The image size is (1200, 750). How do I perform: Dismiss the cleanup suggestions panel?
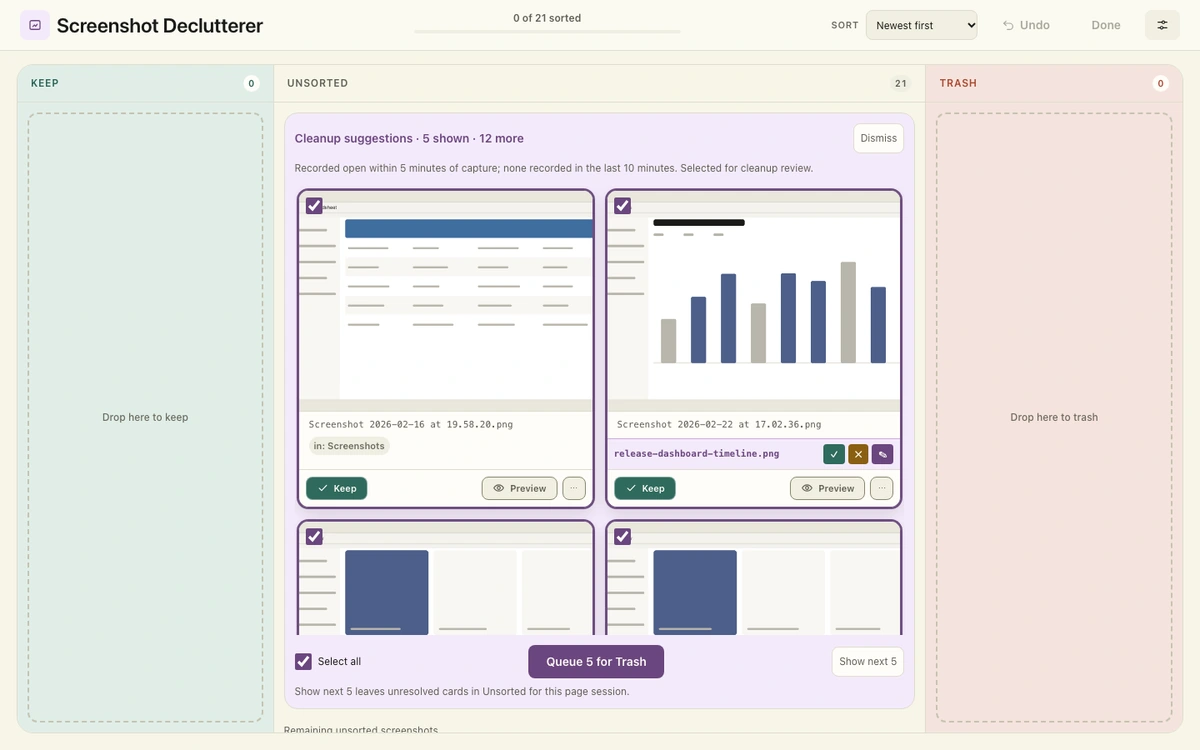tap(878, 138)
